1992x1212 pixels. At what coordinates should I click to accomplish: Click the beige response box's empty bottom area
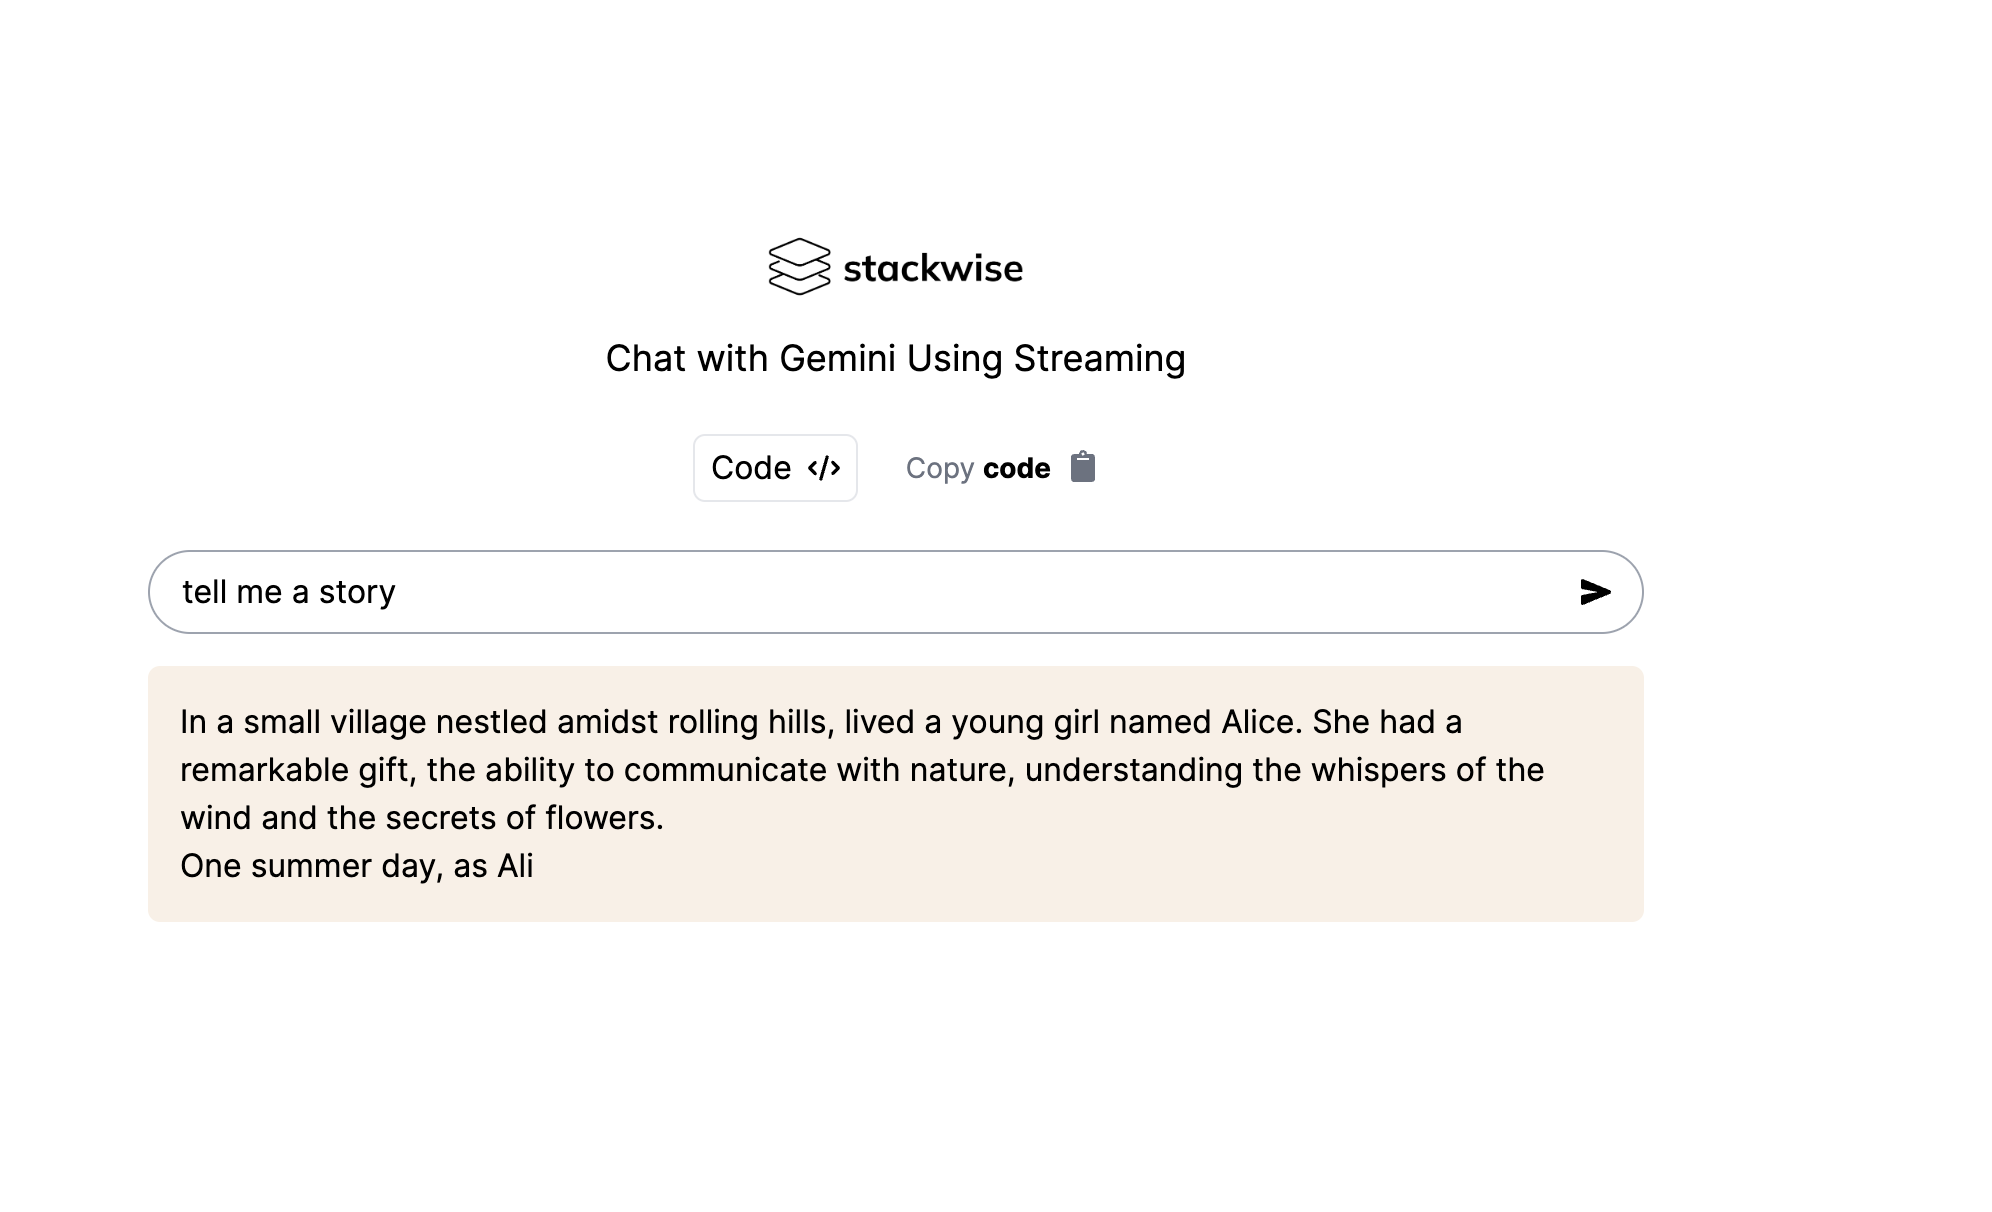coord(895,903)
